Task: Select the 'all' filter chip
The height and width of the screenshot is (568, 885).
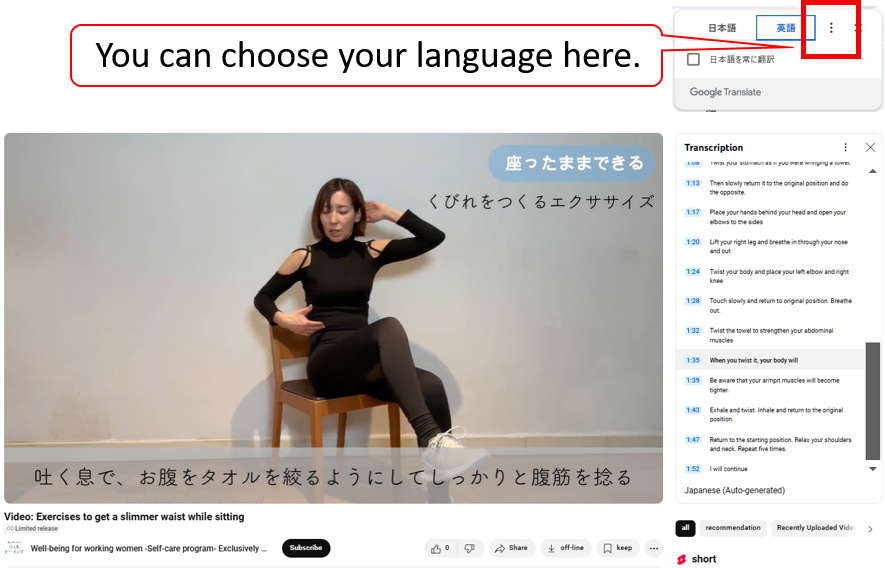Action: (685, 528)
